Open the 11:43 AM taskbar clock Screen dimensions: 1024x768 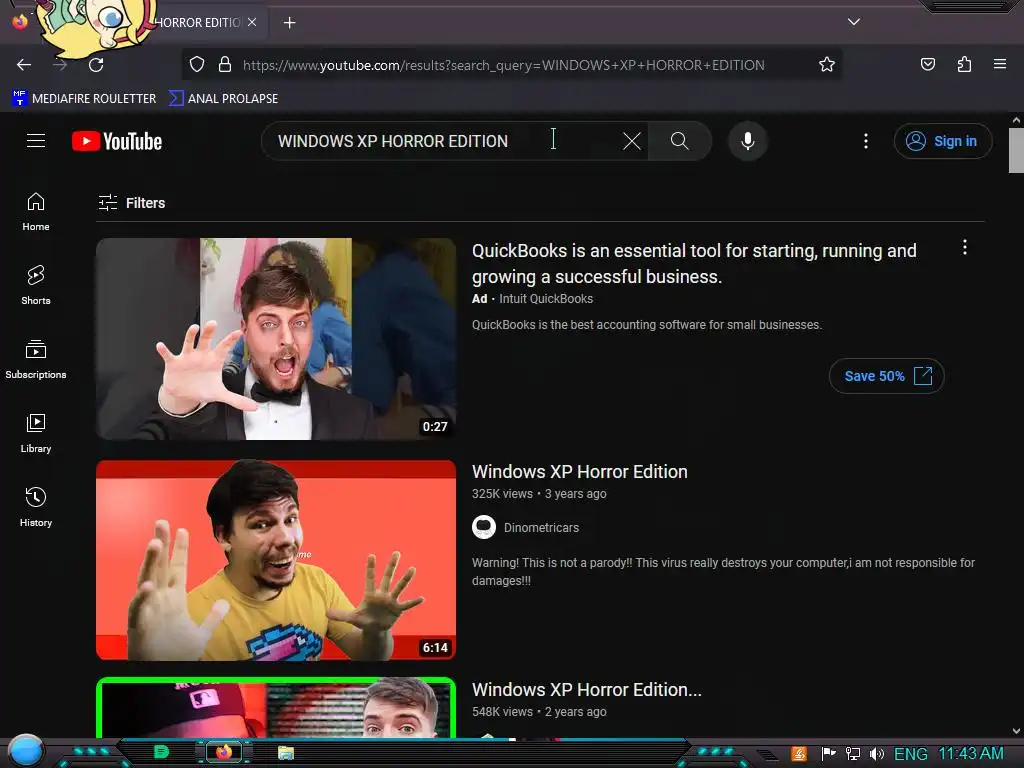(970, 754)
